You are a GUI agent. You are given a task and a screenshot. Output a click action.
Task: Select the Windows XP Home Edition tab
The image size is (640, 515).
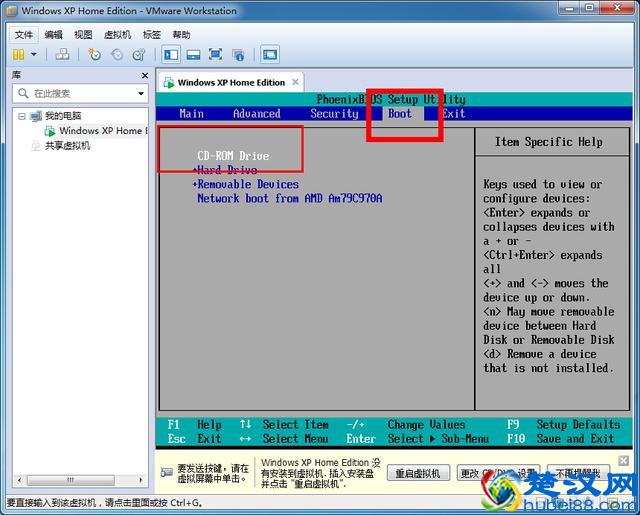click(231, 82)
